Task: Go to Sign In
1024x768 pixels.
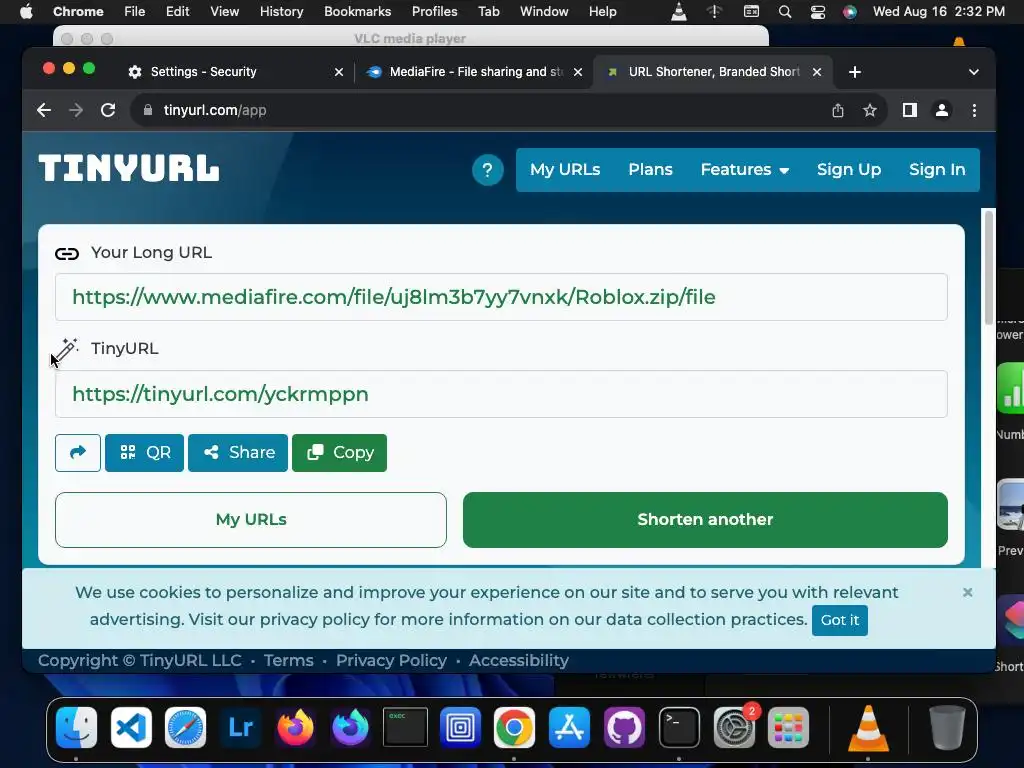Action: click(937, 170)
